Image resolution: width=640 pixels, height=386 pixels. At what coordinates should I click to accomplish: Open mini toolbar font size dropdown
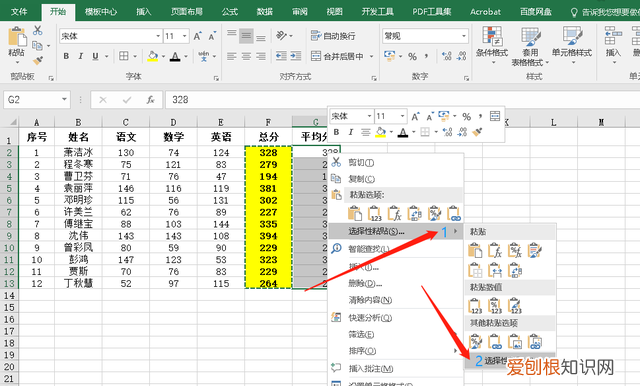[x=402, y=117]
